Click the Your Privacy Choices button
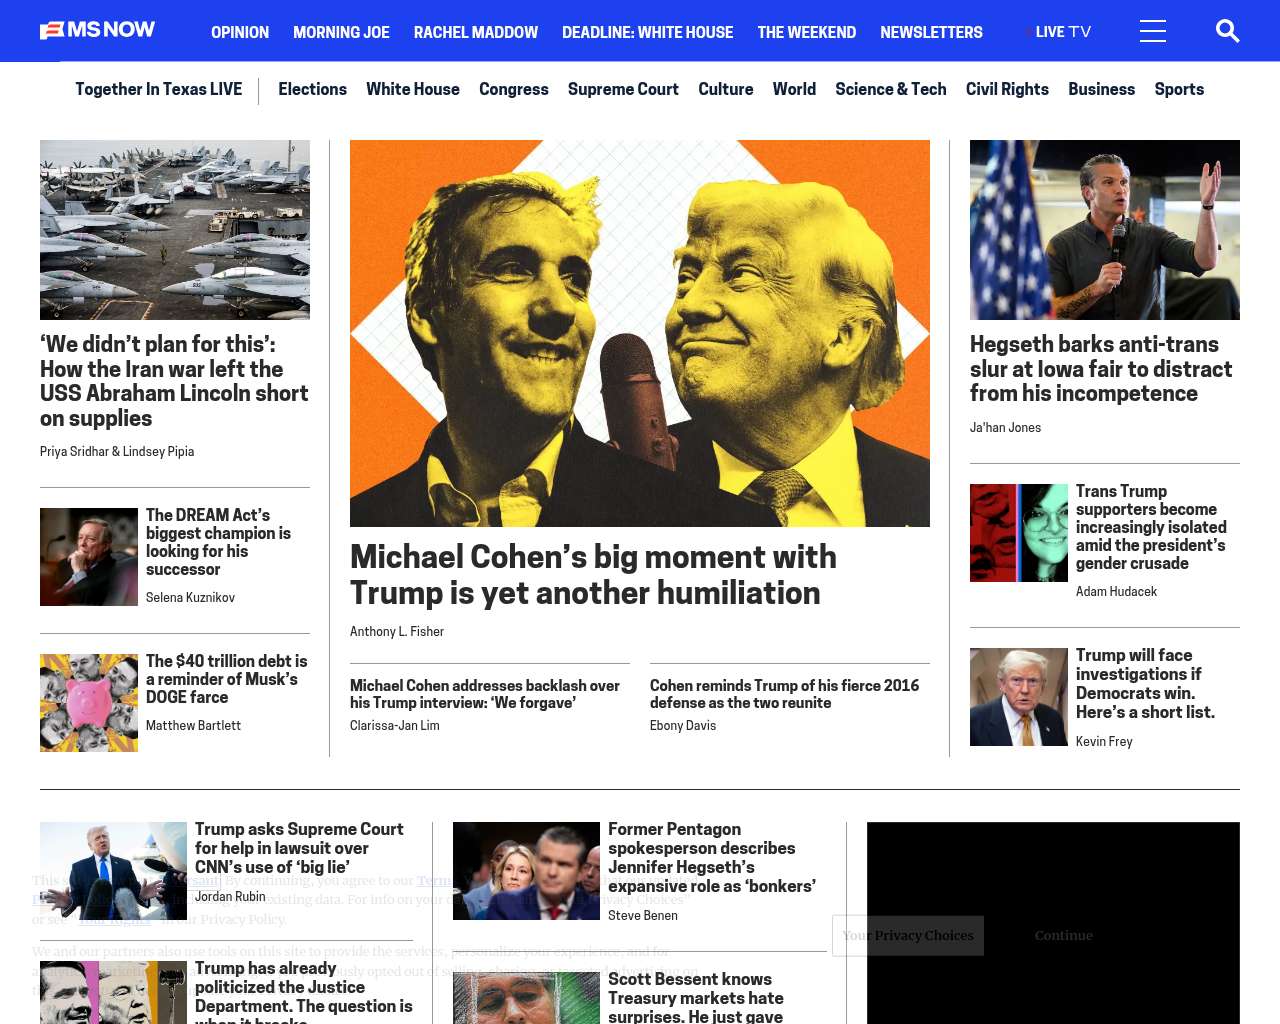This screenshot has width=1280, height=1024. tap(908, 936)
